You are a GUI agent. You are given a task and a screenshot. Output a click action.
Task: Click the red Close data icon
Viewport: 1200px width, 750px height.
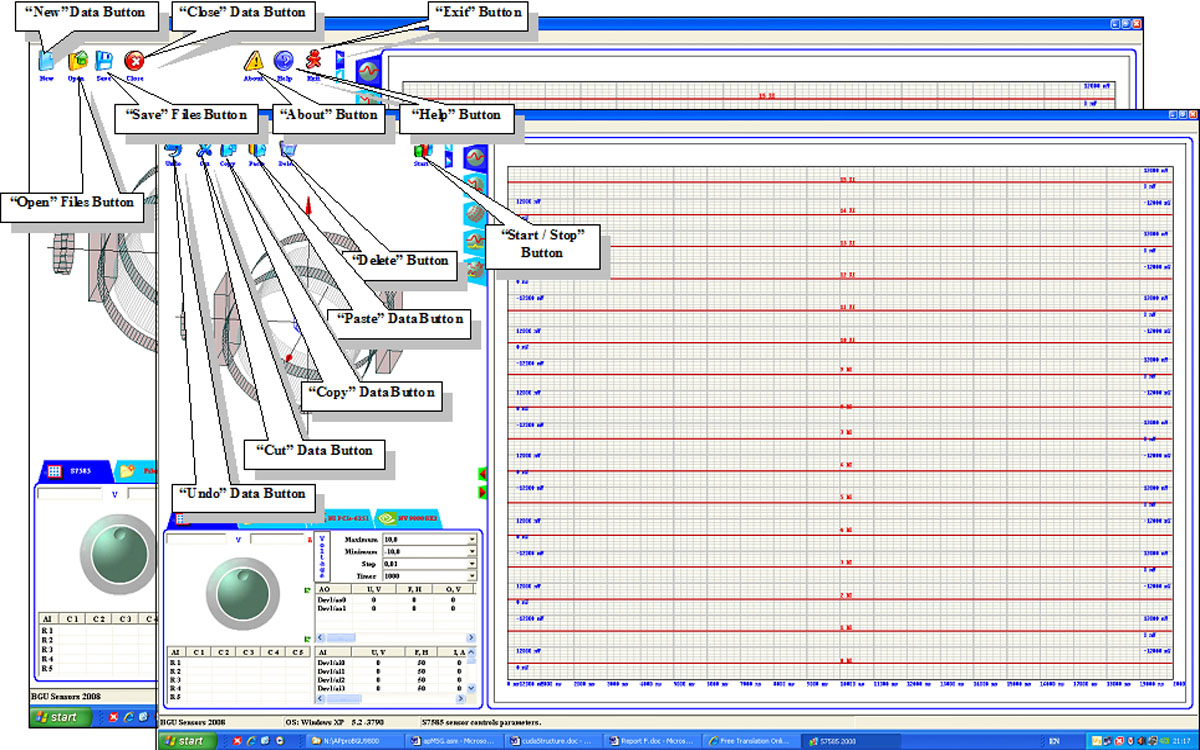134,61
